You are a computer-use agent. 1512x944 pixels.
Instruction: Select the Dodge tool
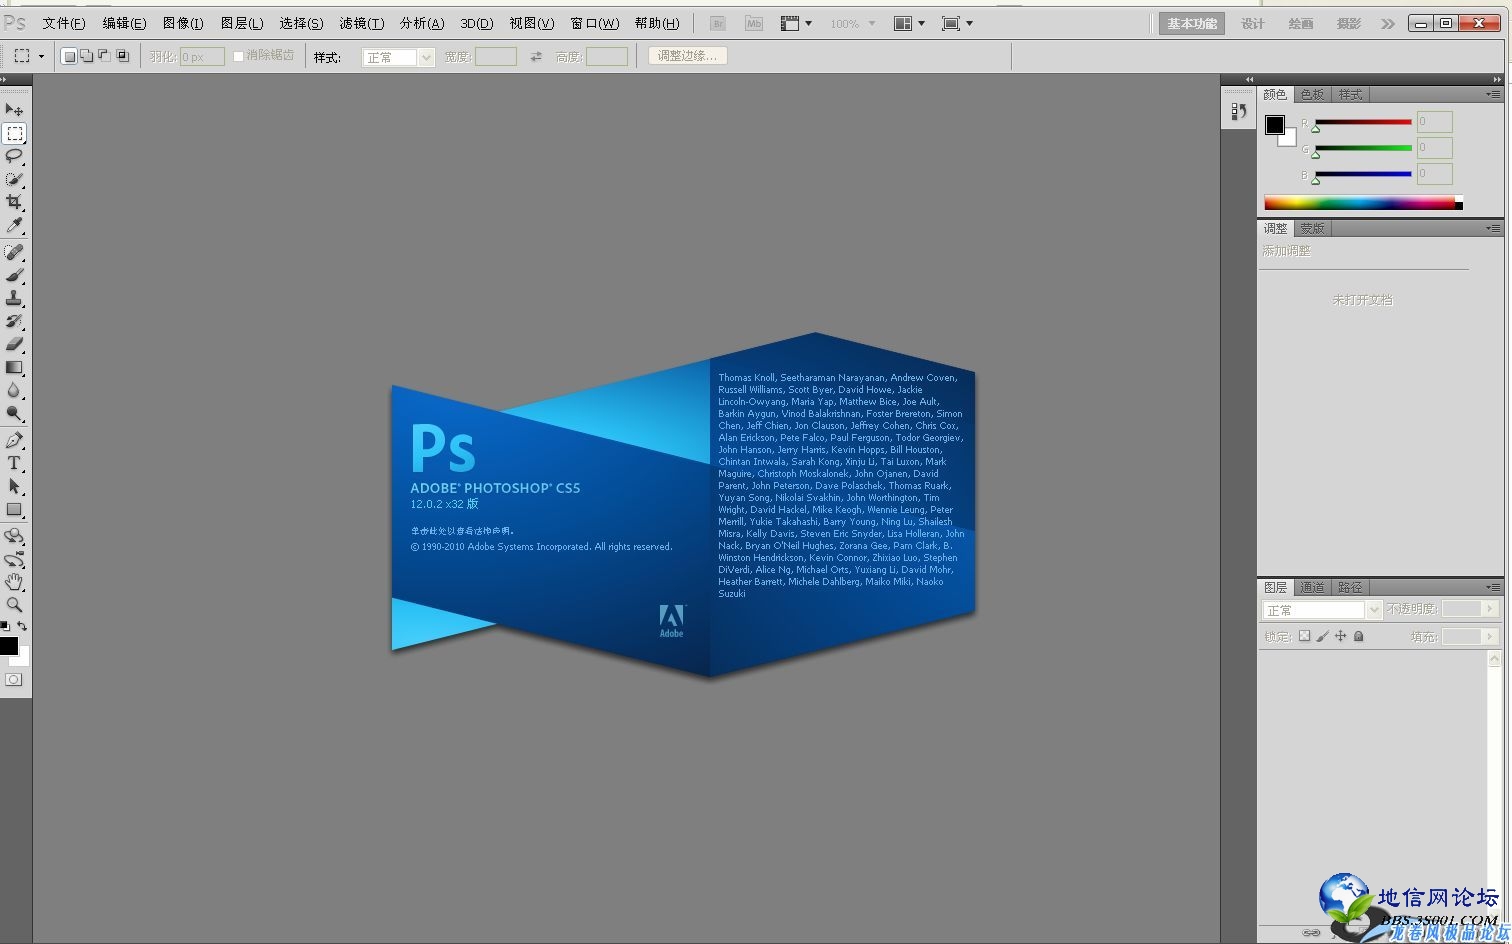tap(14, 413)
